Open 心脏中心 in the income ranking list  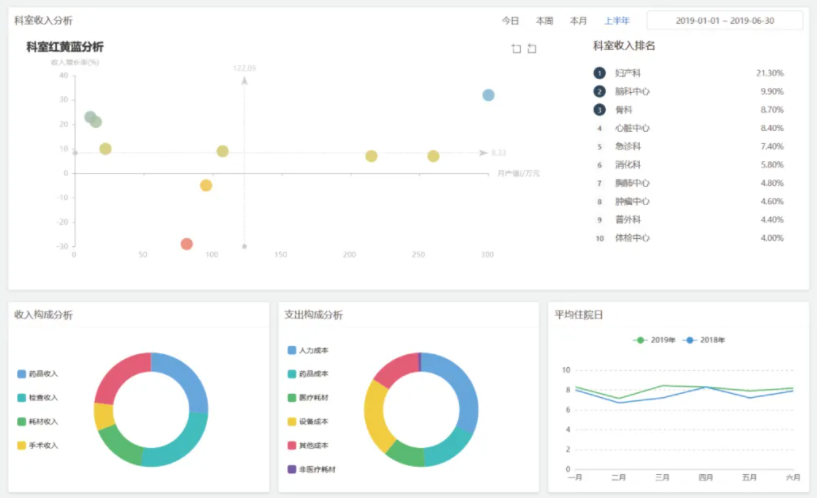pos(632,128)
